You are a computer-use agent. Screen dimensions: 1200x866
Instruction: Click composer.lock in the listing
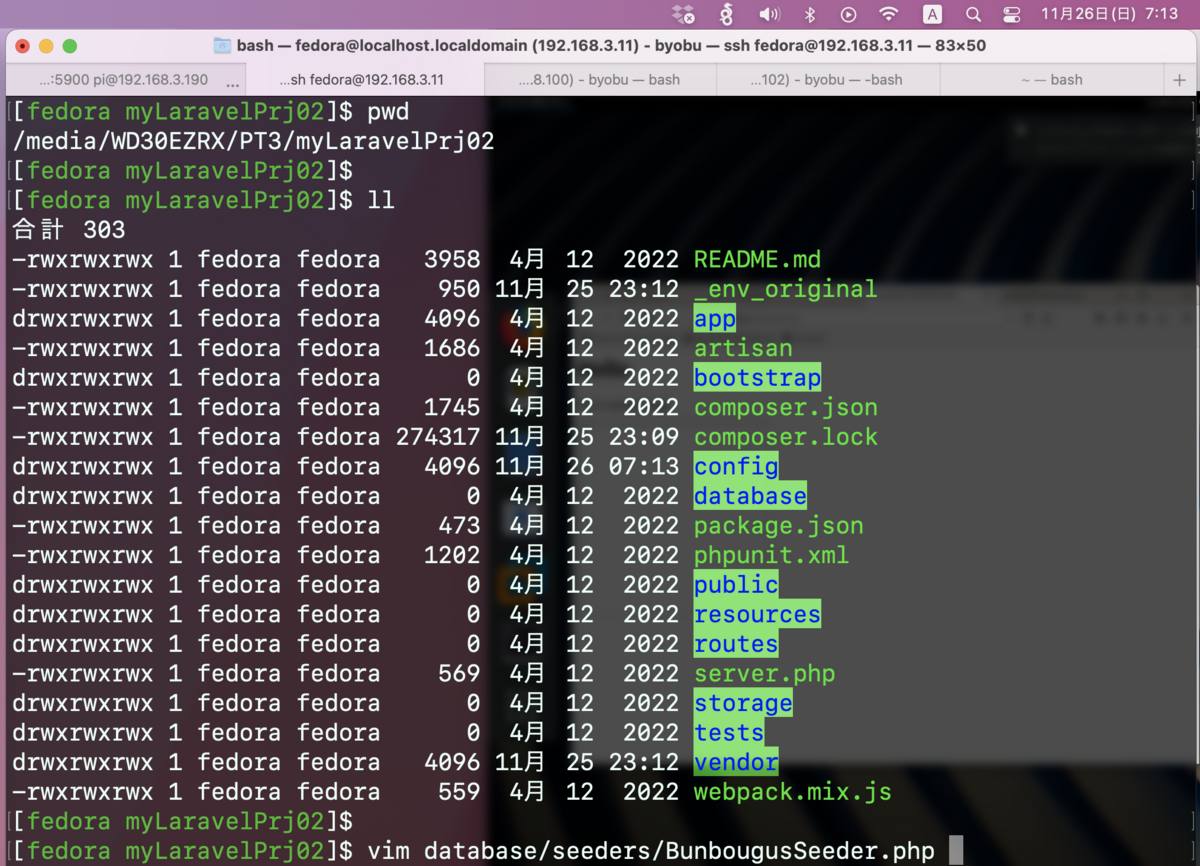pos(786,437)
